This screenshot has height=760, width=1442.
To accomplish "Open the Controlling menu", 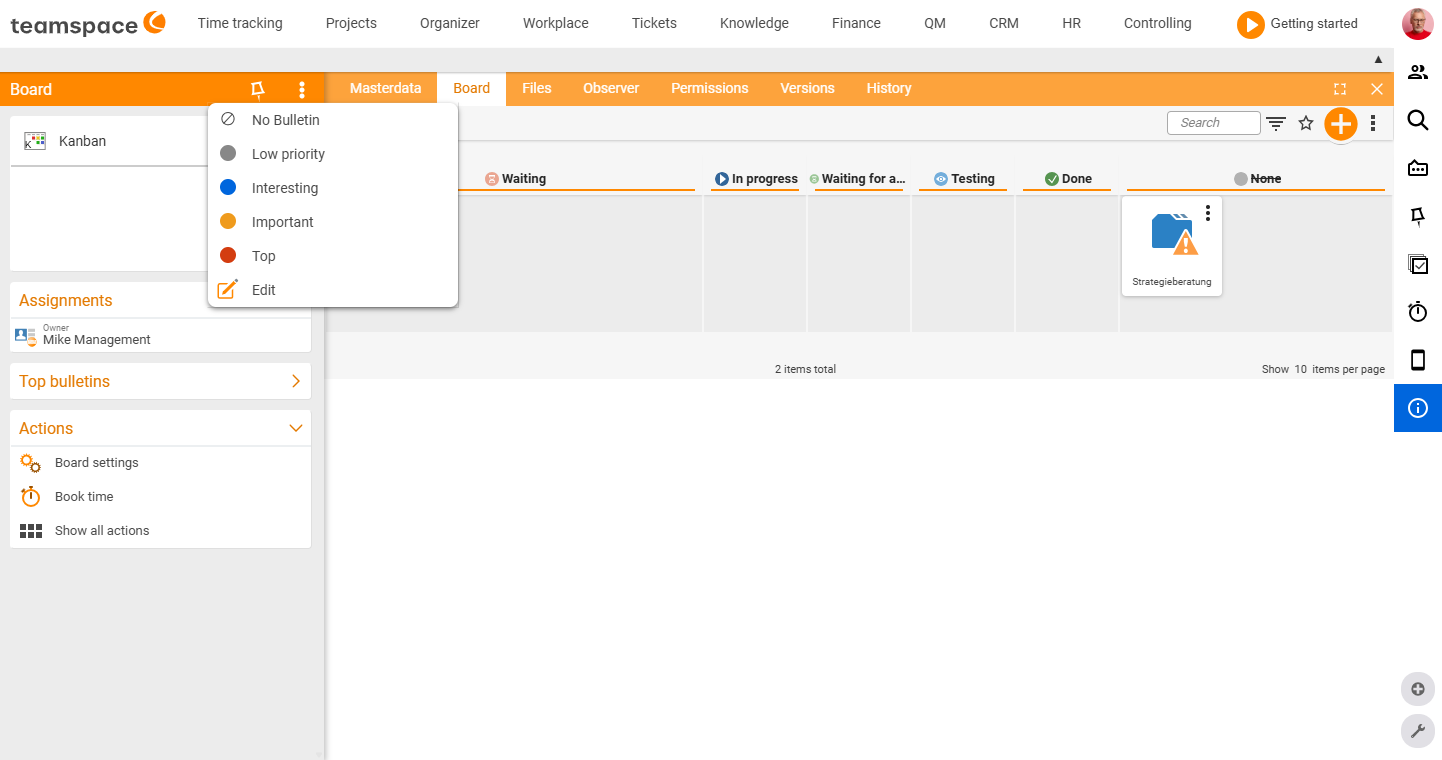I will (1158, 23).
